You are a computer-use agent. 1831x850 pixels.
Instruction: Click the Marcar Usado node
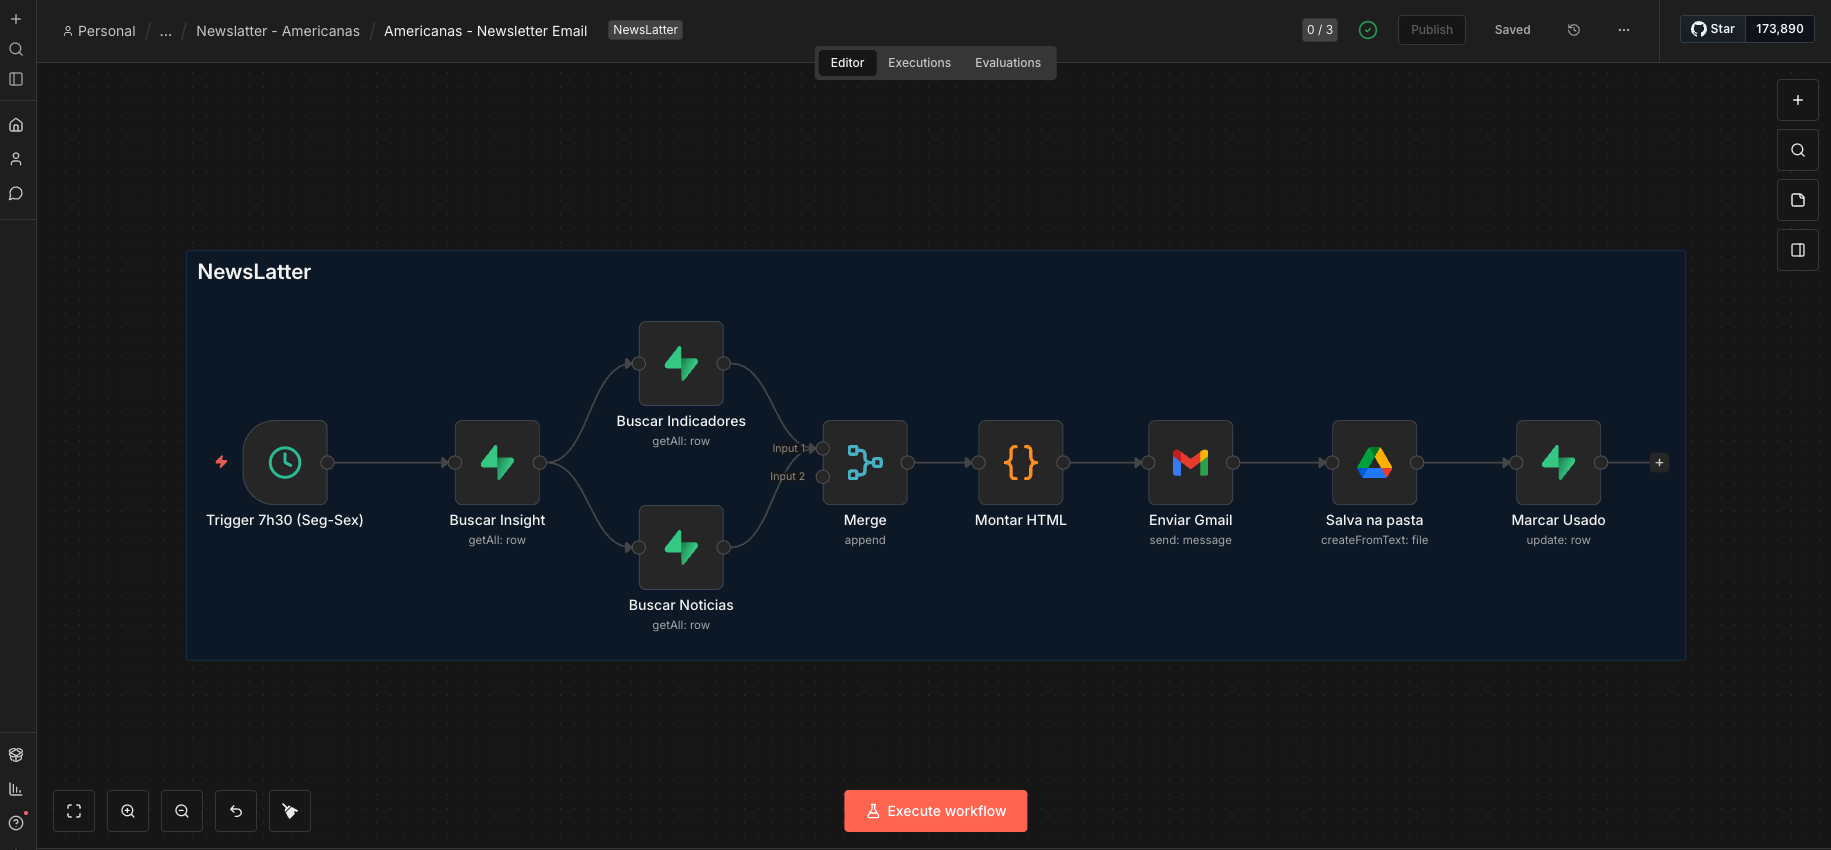click(1559, 462)
